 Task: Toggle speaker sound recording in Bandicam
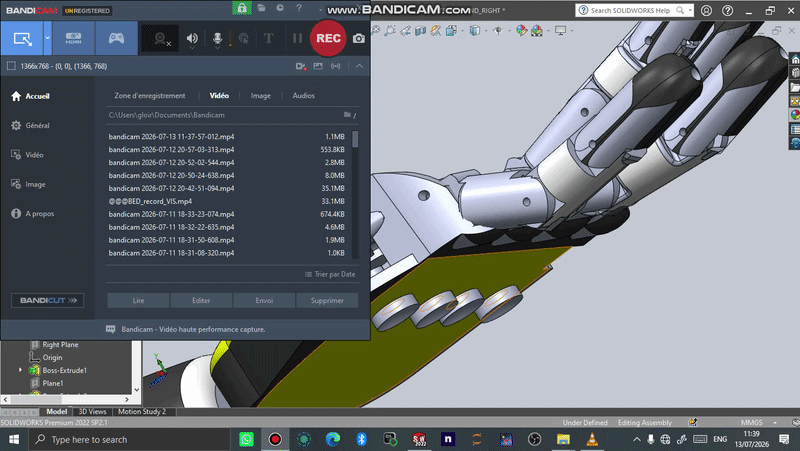click(192, 38)
